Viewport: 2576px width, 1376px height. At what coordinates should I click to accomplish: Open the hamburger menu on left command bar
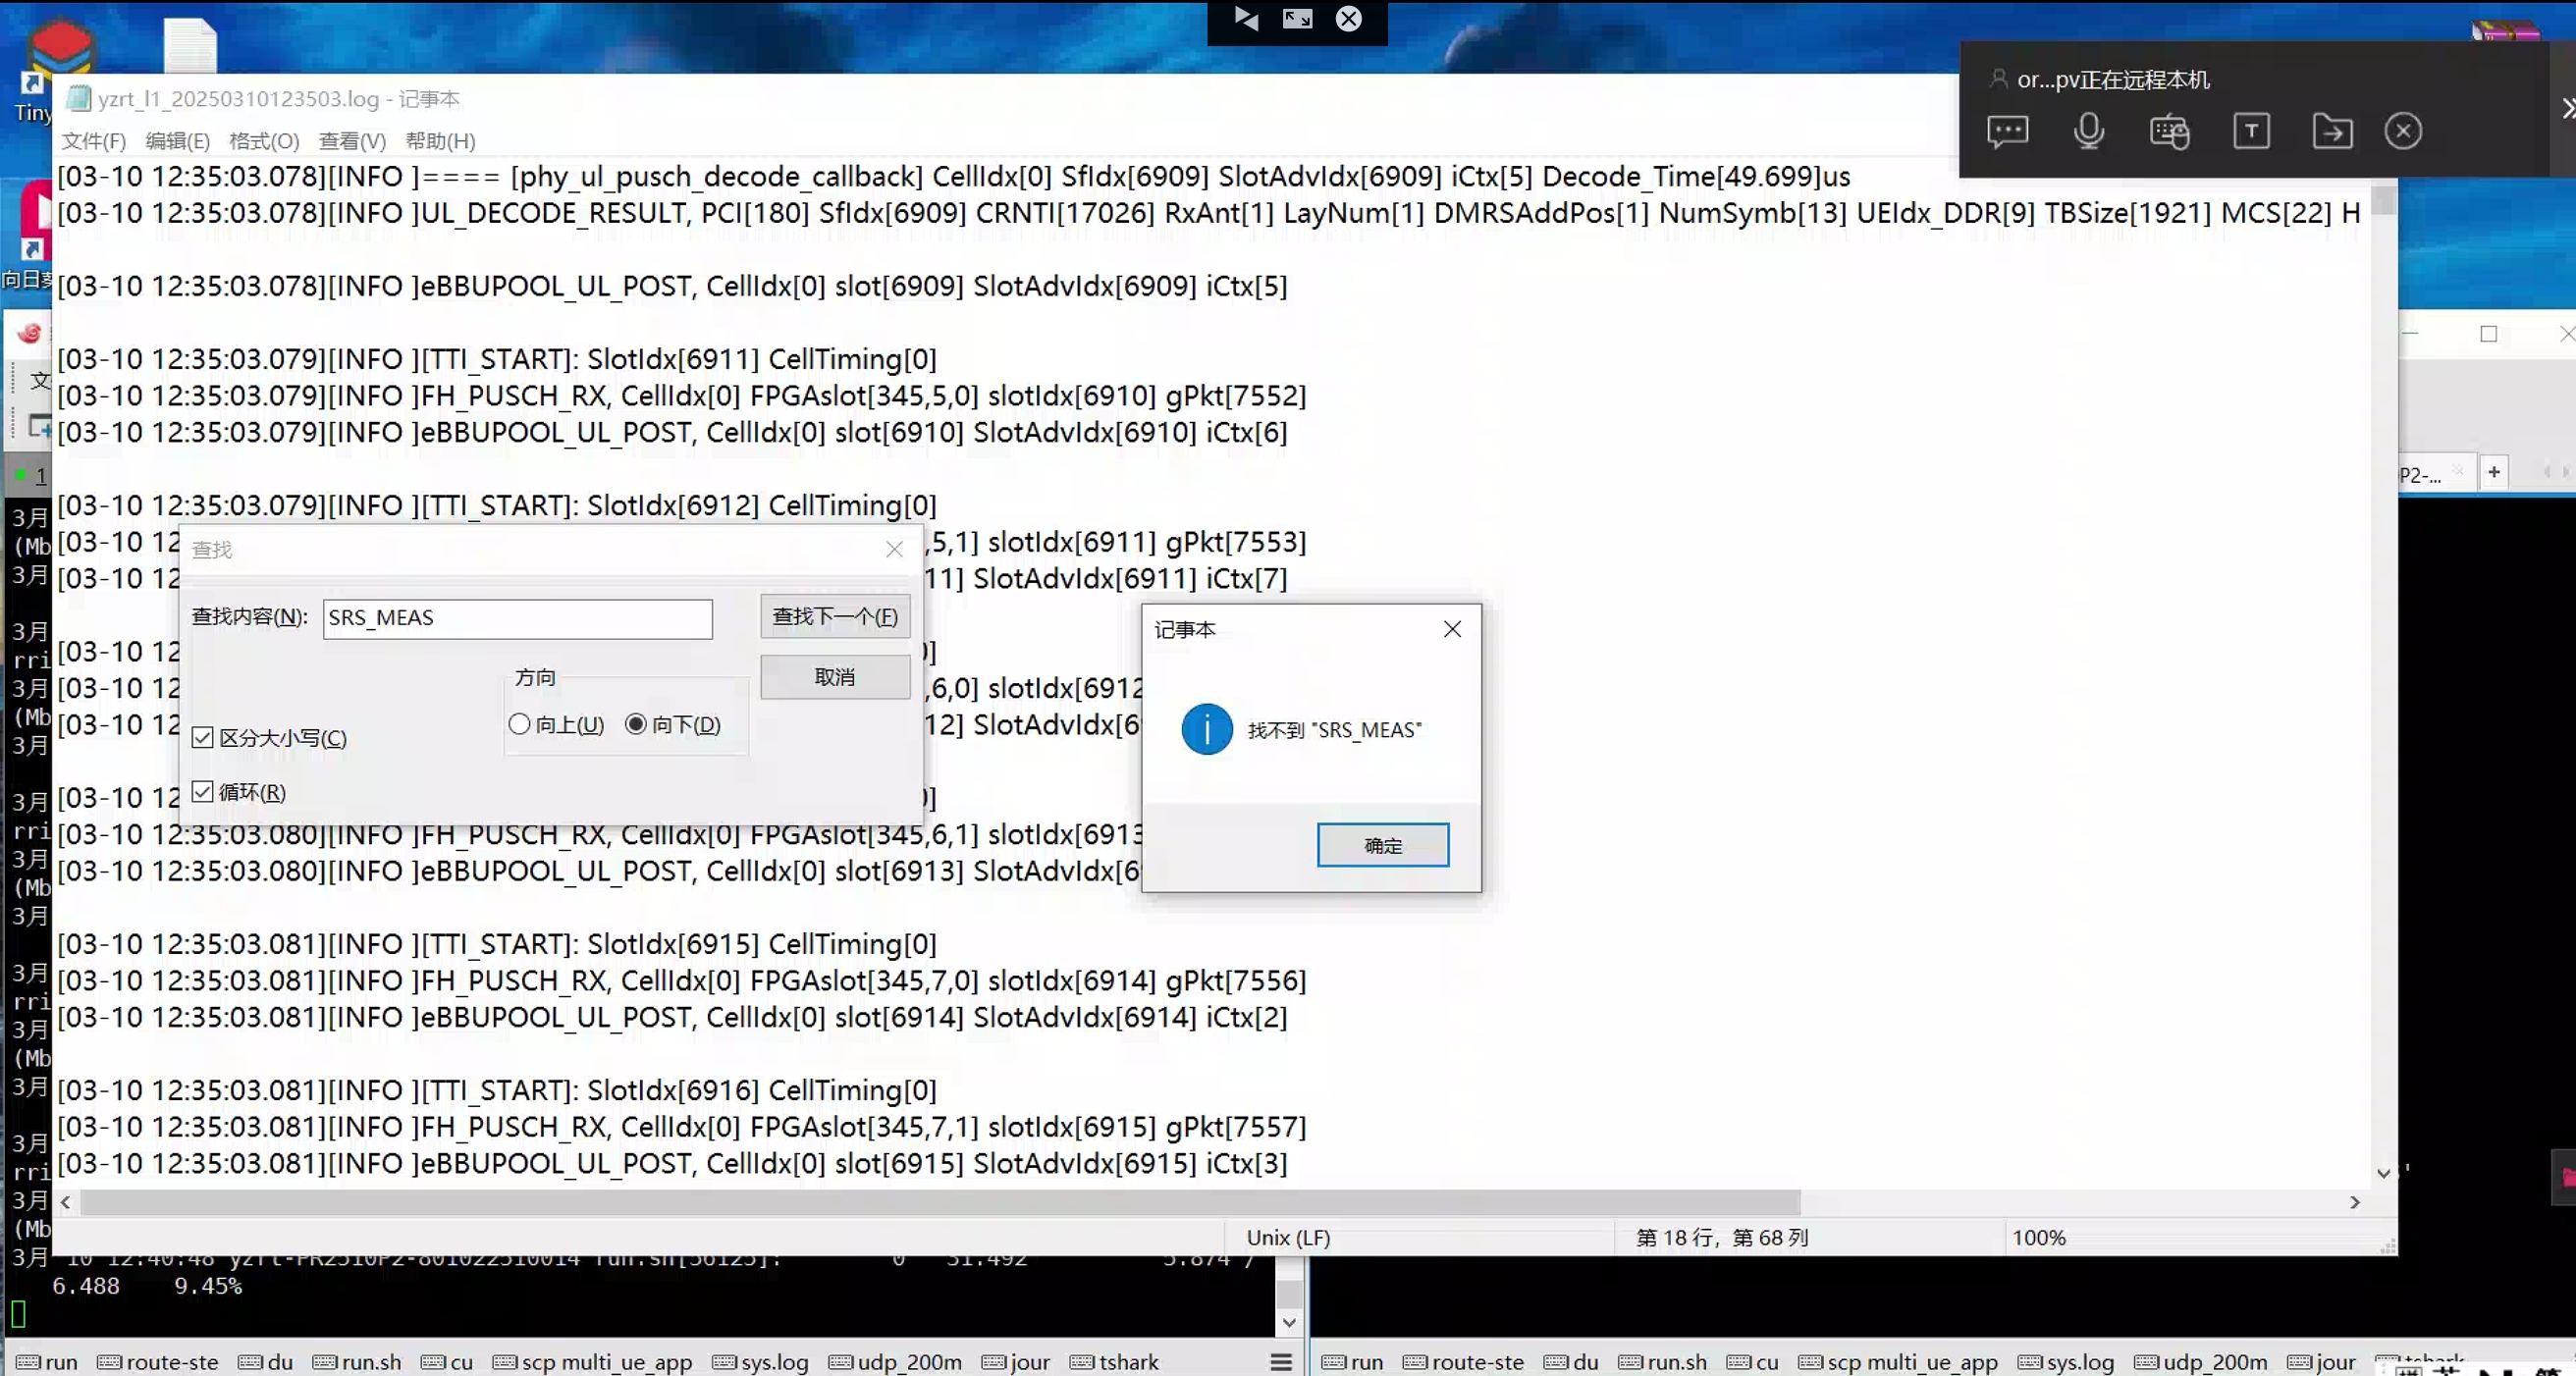pyautogui.click(x=1281, y=1361)
